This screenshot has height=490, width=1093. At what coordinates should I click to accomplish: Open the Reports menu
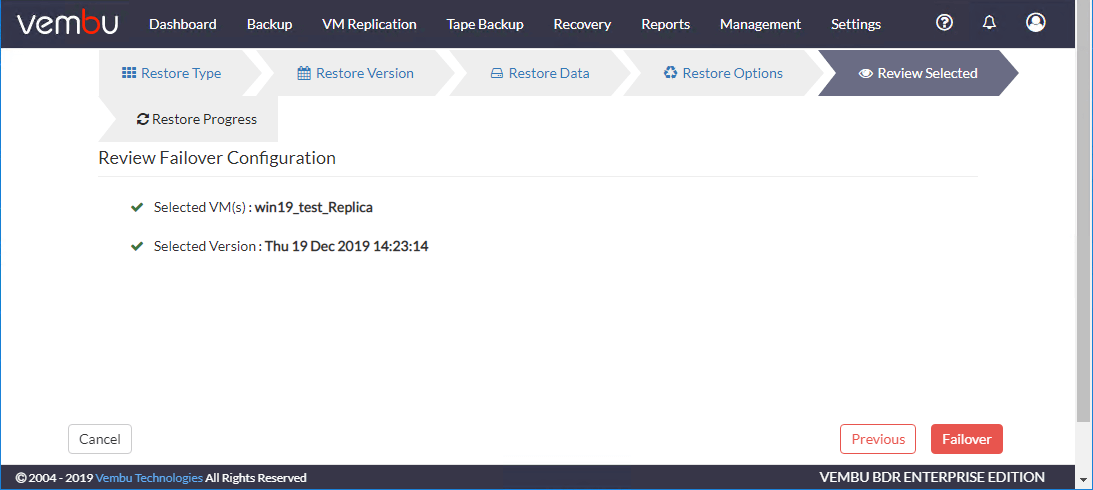click(x=666, y=24)
